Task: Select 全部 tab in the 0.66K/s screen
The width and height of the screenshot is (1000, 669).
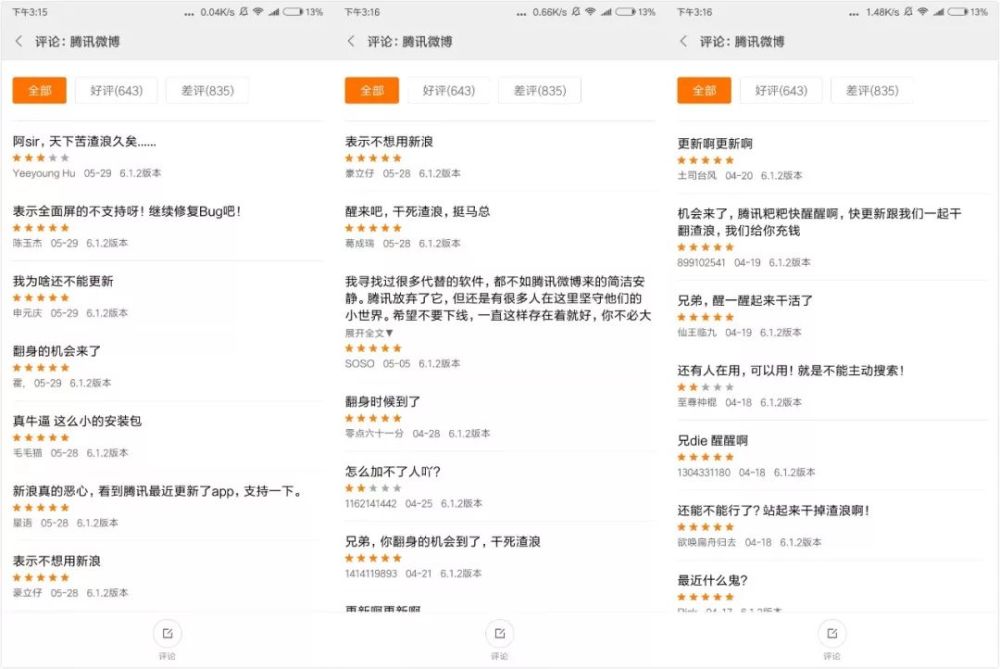Action: [372, 90]
